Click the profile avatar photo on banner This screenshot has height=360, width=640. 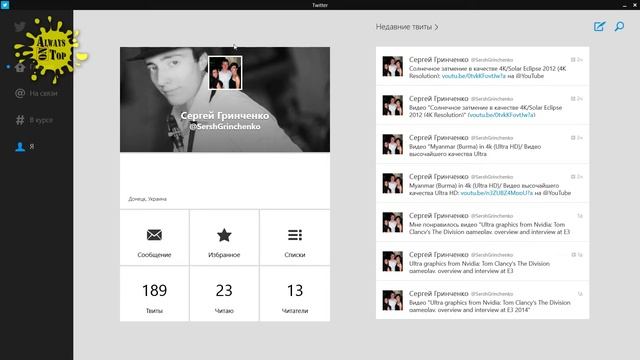click(225, 73)
